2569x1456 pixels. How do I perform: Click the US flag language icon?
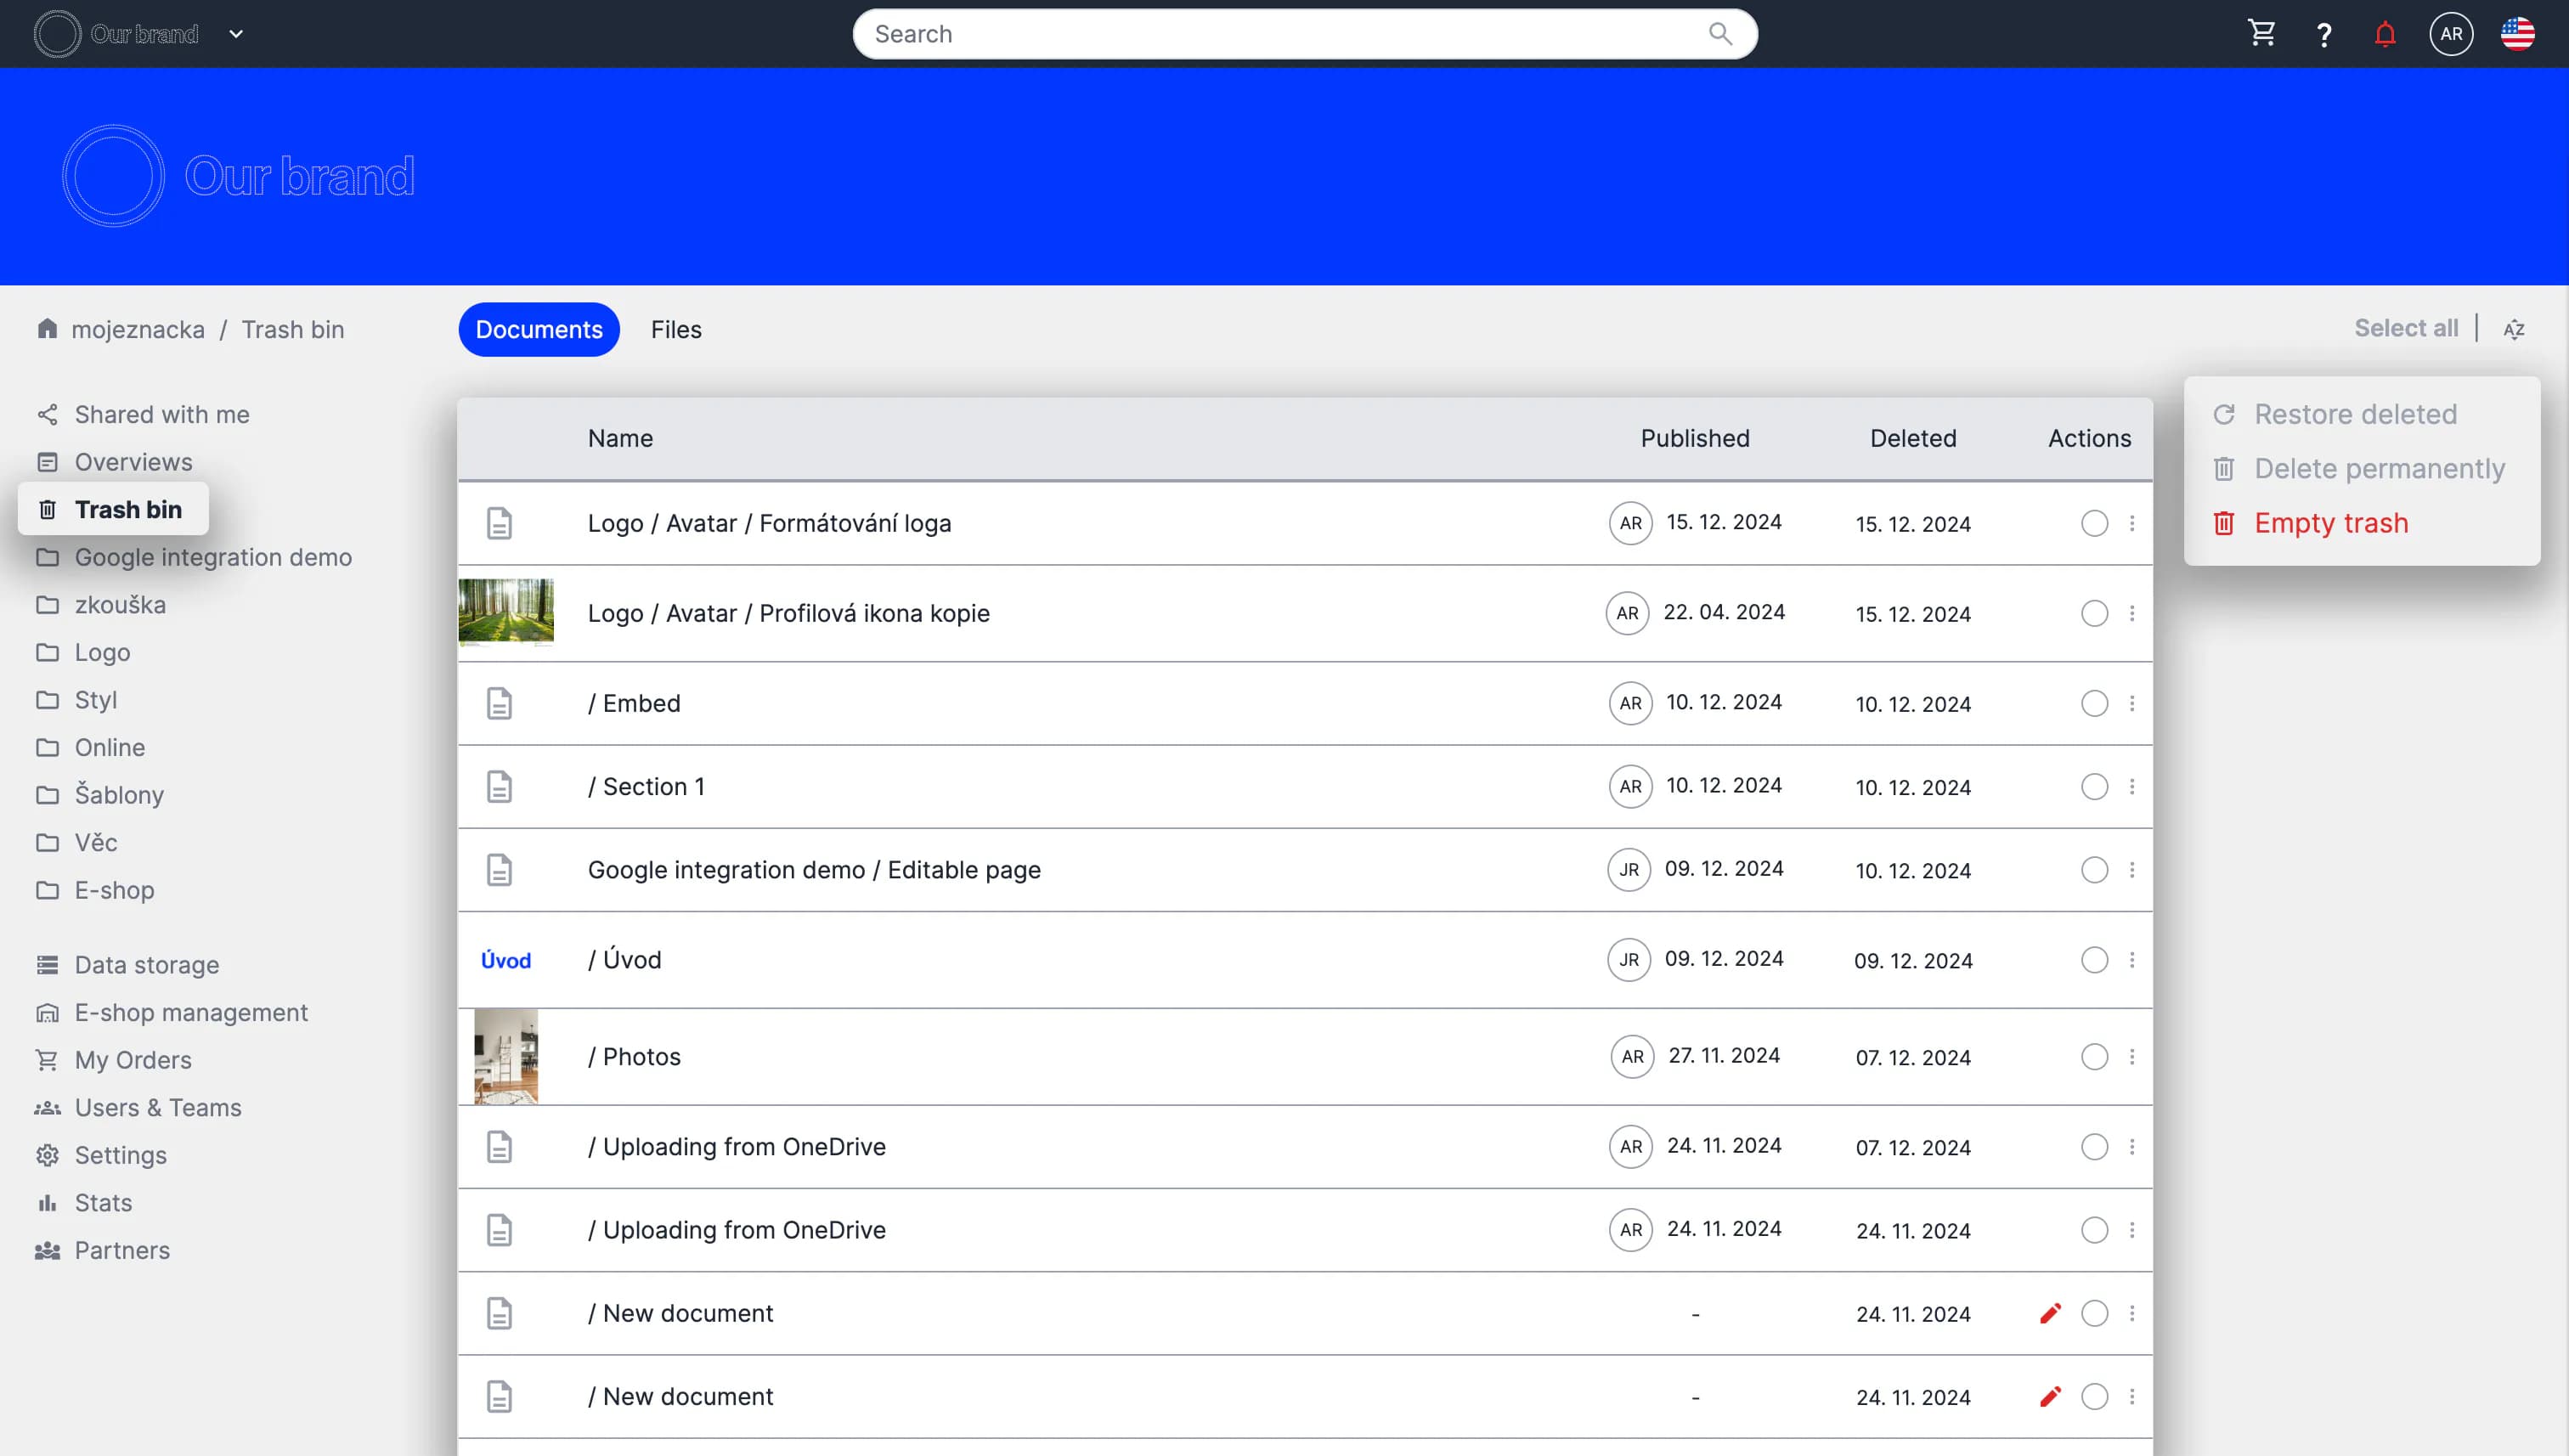[x=2517, y=34]
